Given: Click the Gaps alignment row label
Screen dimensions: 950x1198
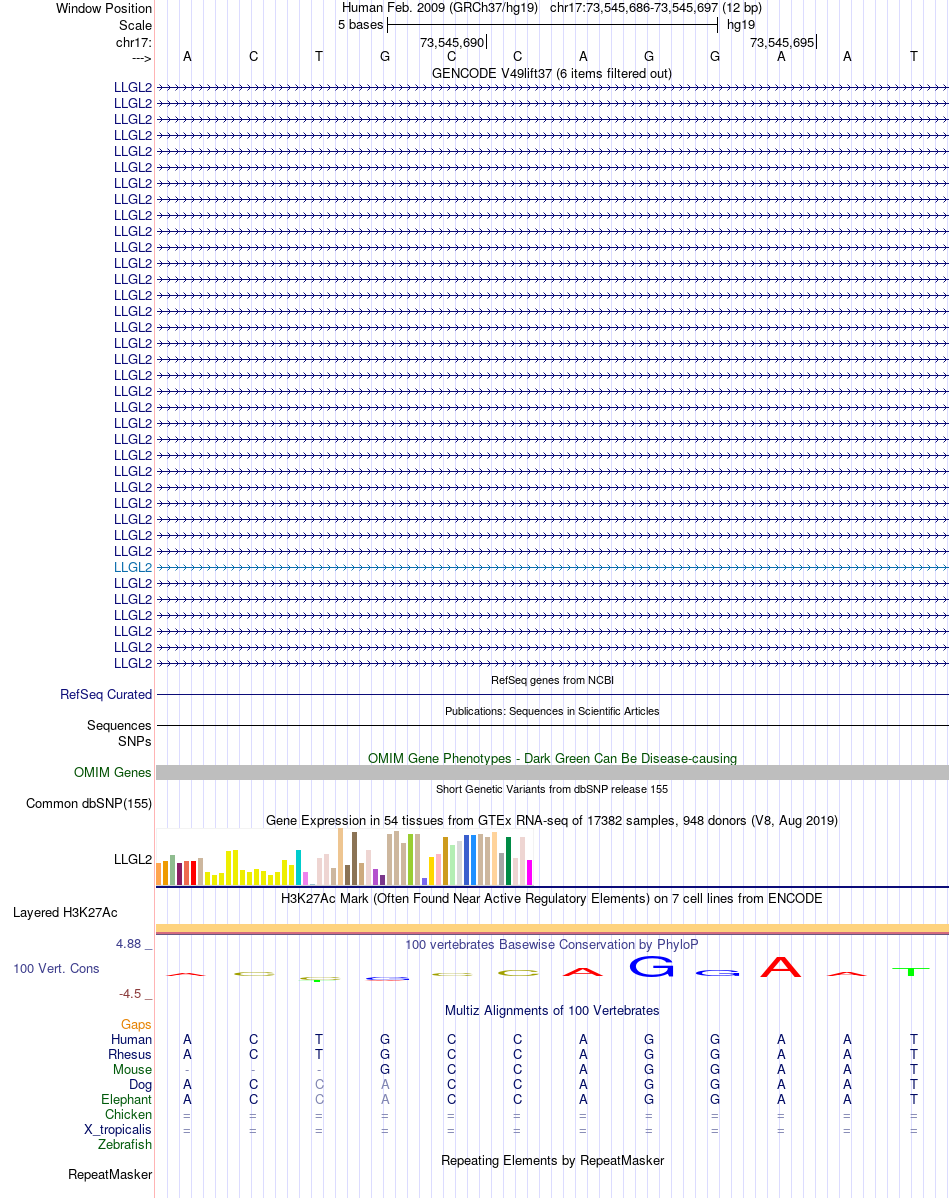Looking at the screenshot, I should (x=136, y=1025).
